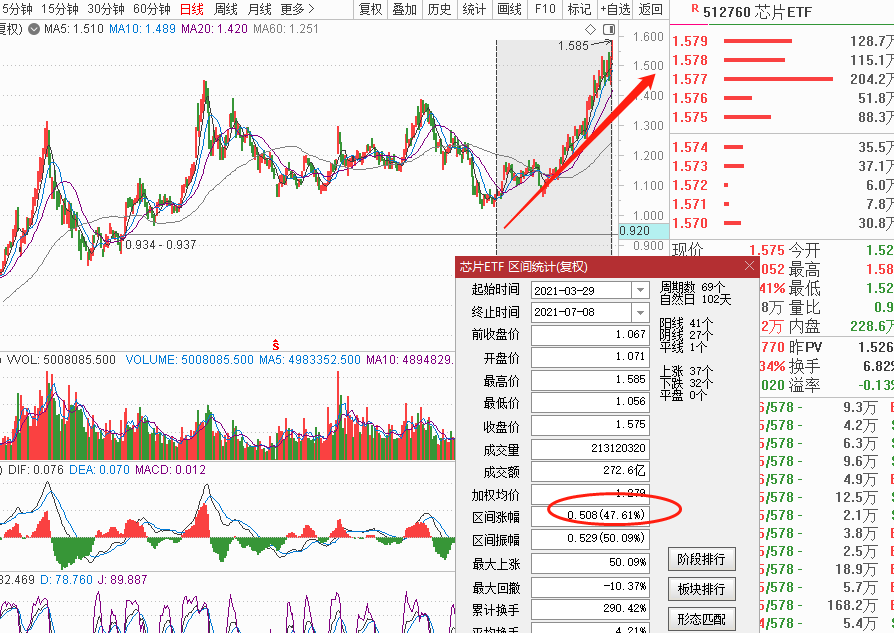This screenshot has height=633, width=894.
Task: Click the 形态匹配 button
Action: (x=701, y=619)
